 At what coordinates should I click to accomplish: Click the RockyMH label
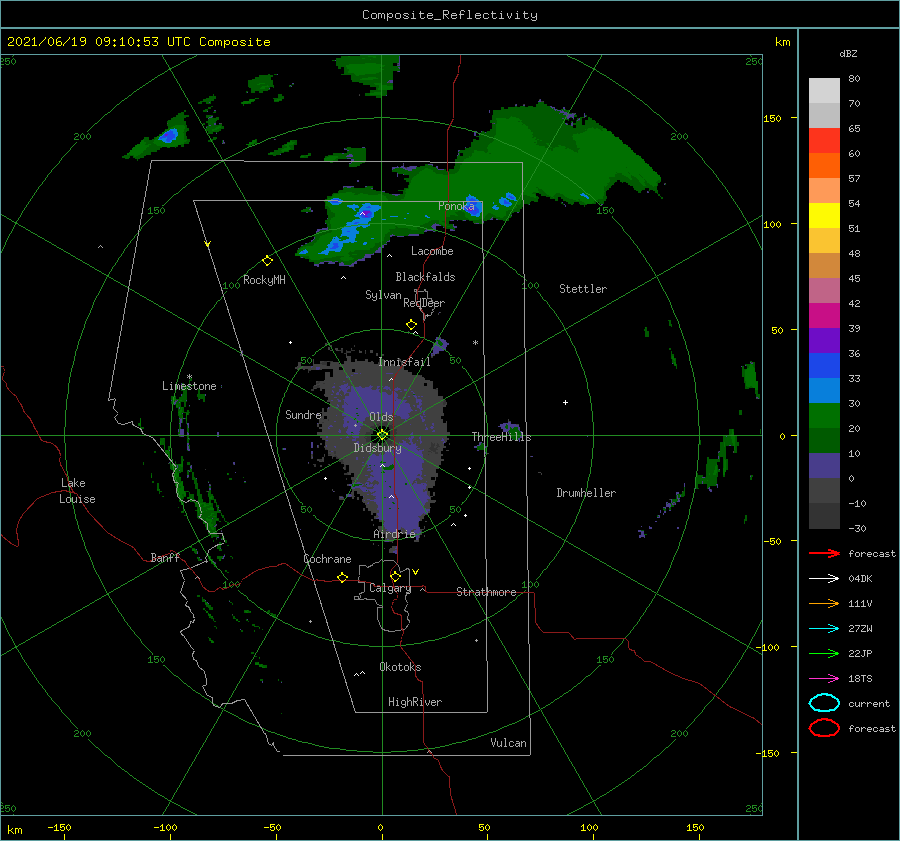coord(264,280)
